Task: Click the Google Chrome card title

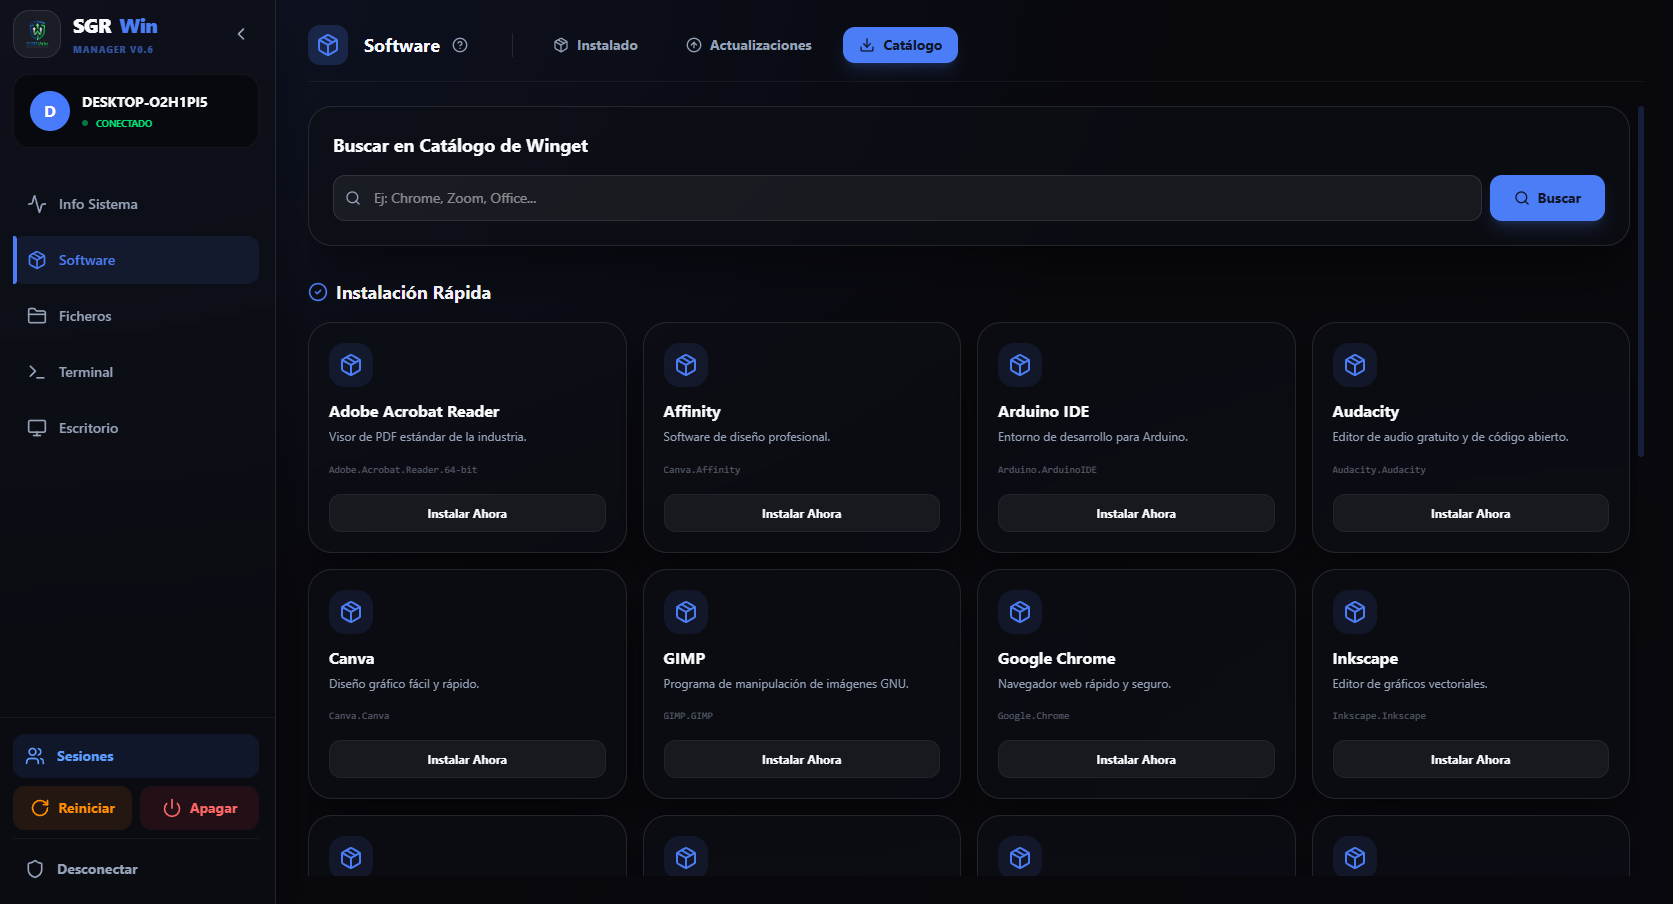Action: (x=1056, y=658)
